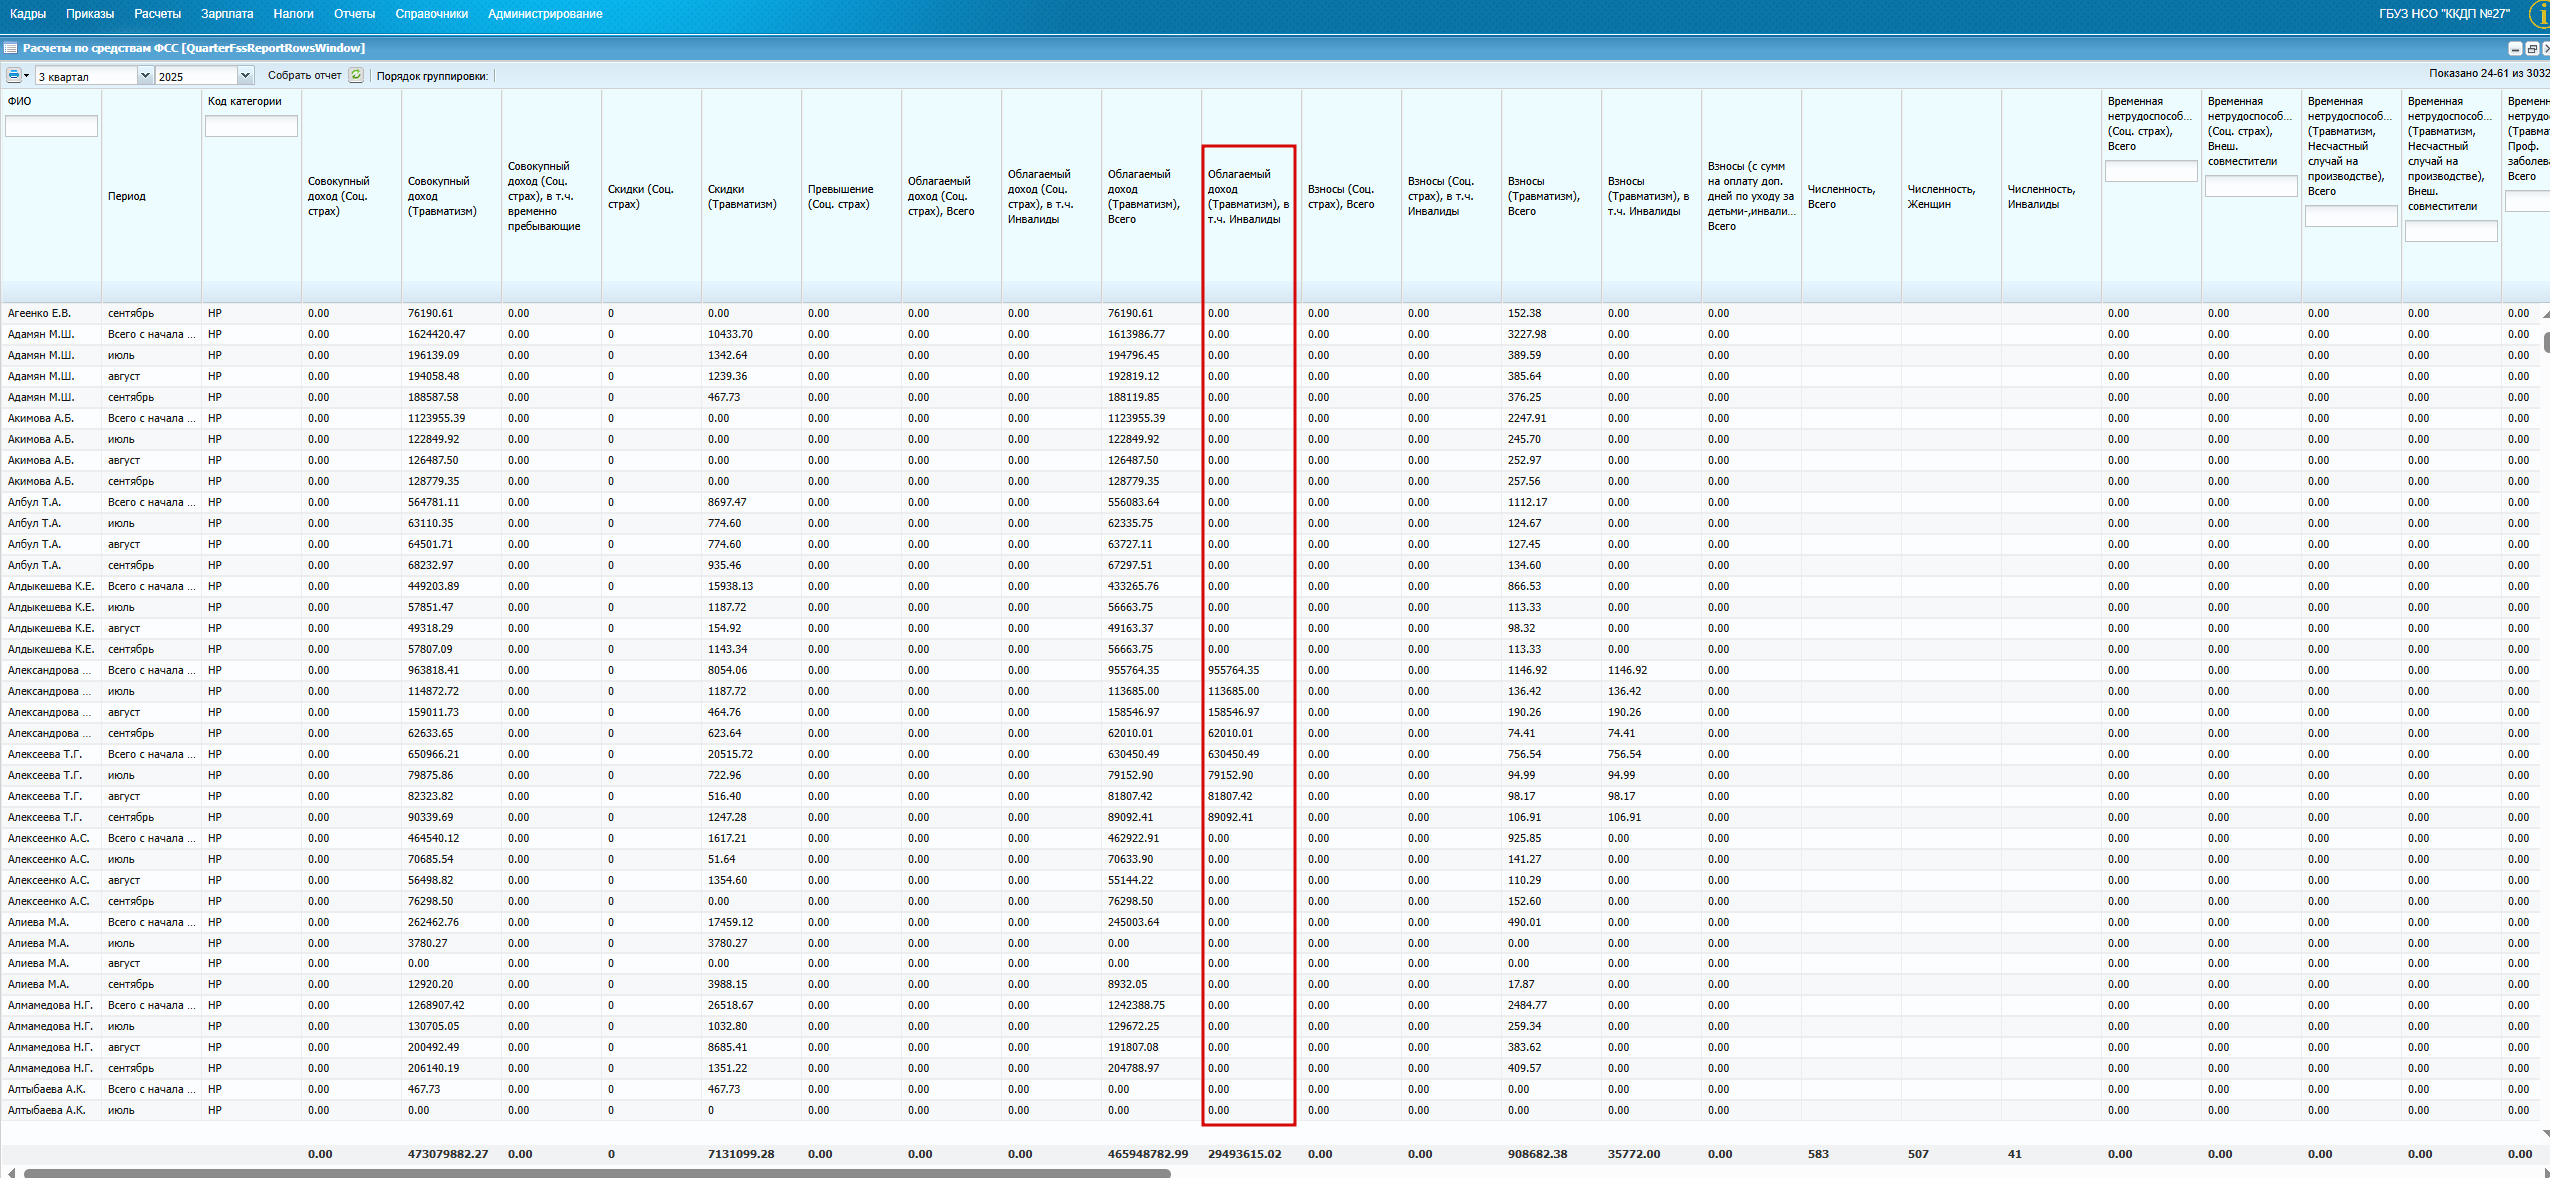Image resolution: width=2550 pixels, height=1178 pixels.
Task: Click the yellow info icon top right
Action: coord(2540,14)
